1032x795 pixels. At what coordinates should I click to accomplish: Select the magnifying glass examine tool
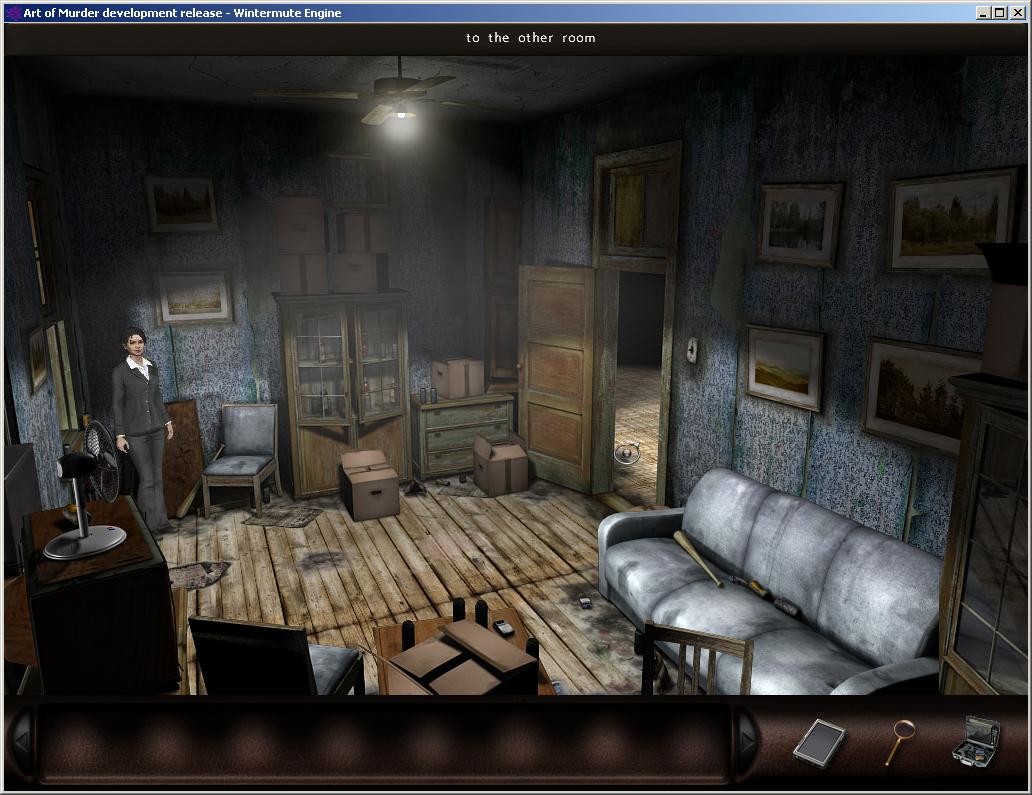click(x=900, y=742)
